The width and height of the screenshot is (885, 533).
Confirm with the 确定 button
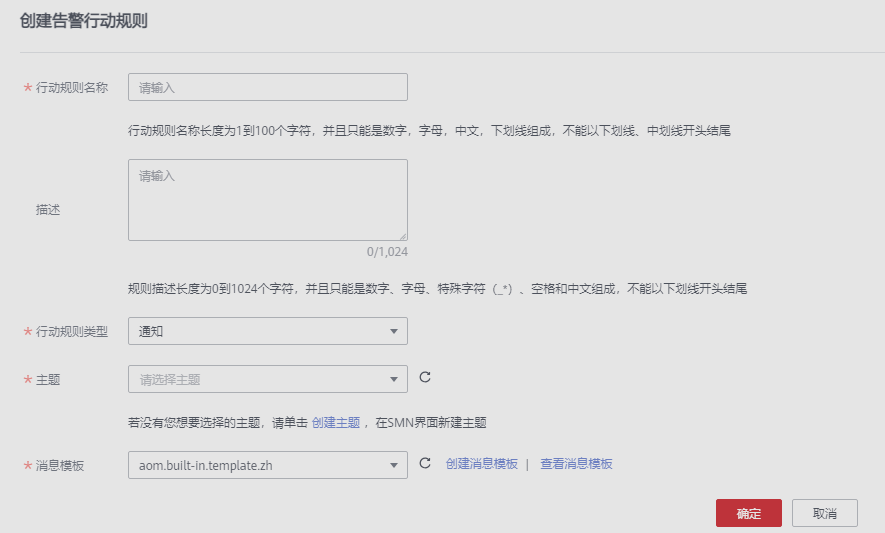pos(749,513)
